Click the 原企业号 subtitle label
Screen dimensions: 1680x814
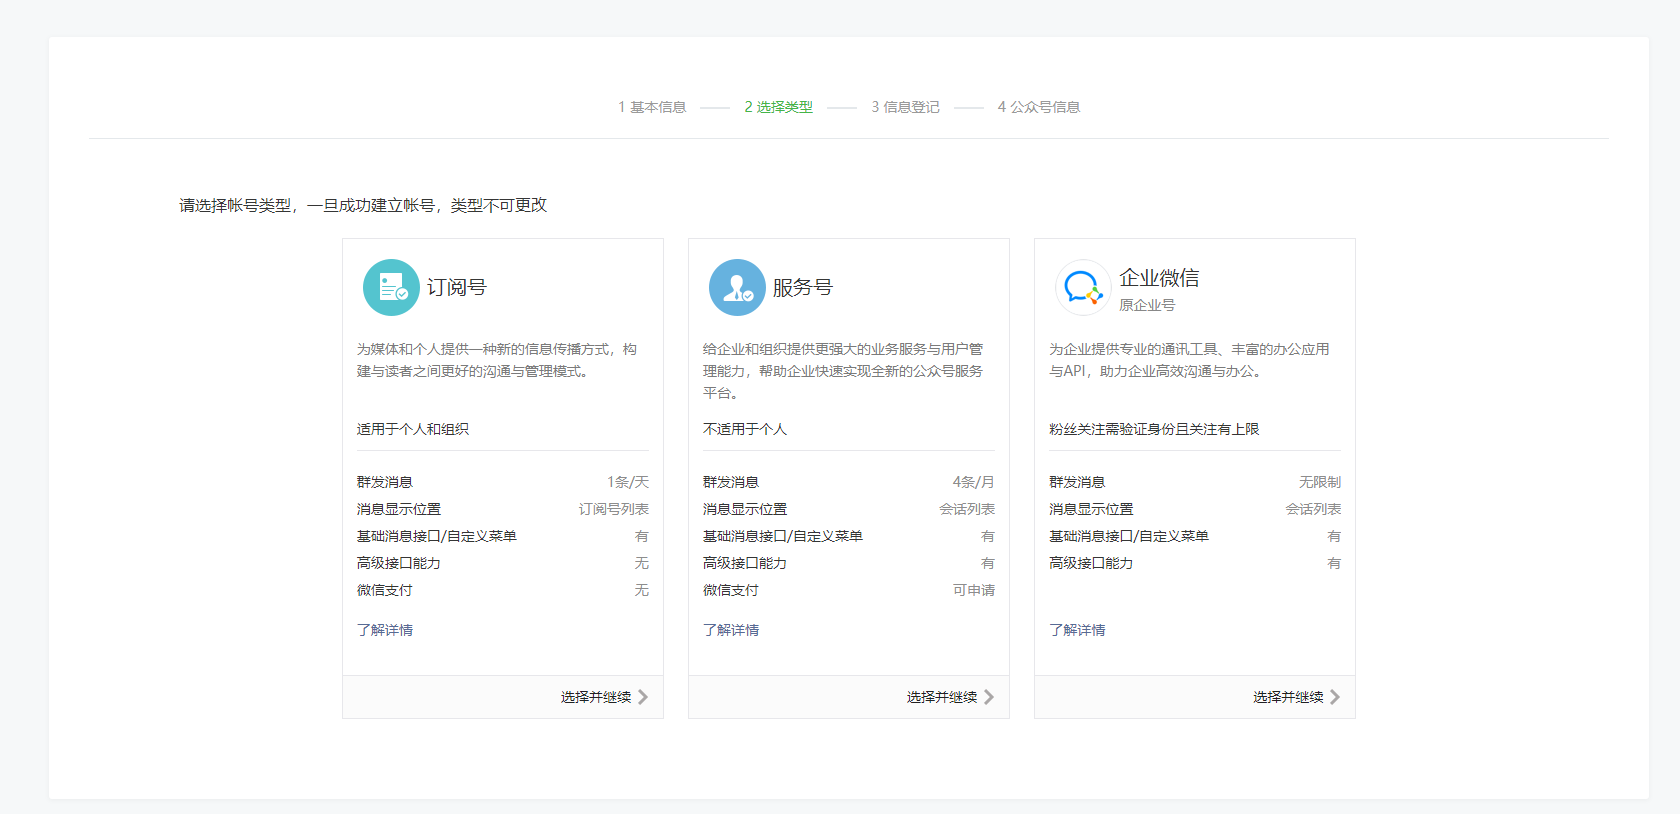click(1147, 305)
